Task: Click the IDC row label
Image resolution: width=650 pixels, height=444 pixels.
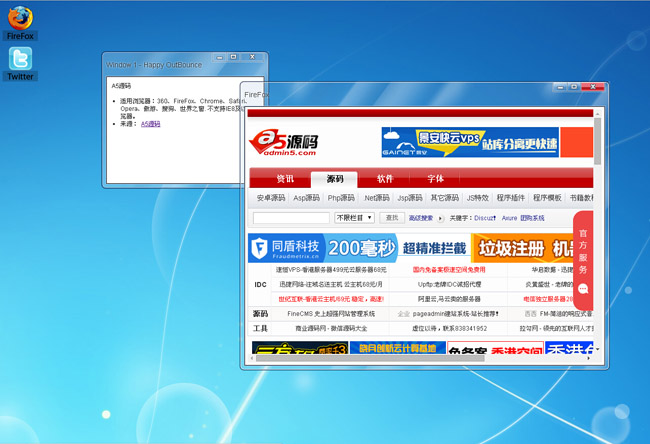Action: pyautogui.click(x=260, y=284)
